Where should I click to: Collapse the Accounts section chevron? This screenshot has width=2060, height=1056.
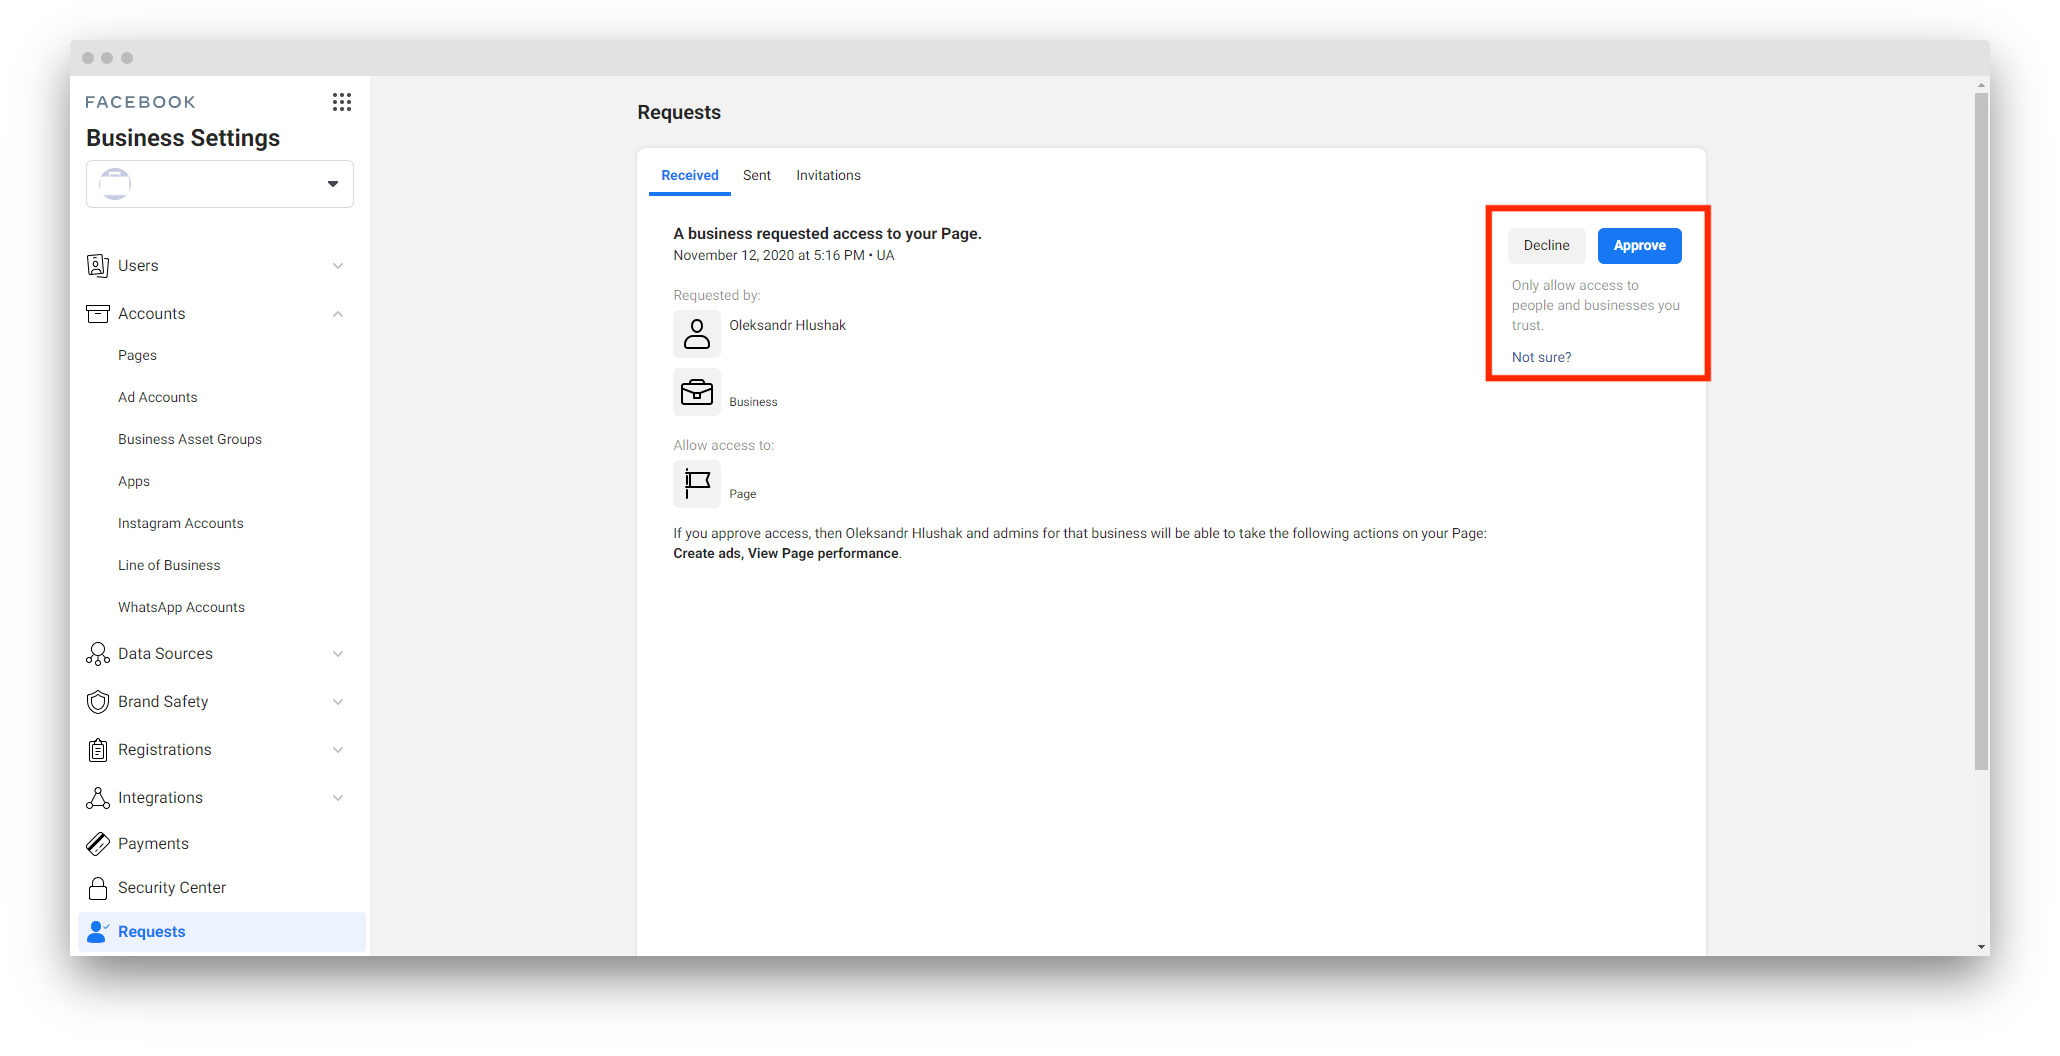pos(338,314)
